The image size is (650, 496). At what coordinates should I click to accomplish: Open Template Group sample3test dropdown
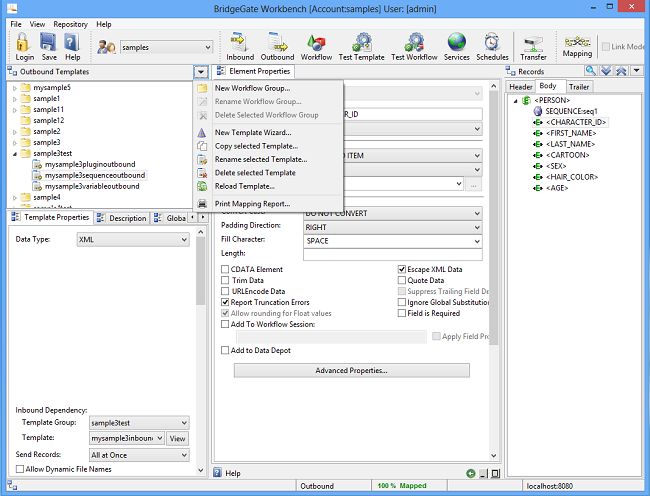139,423
